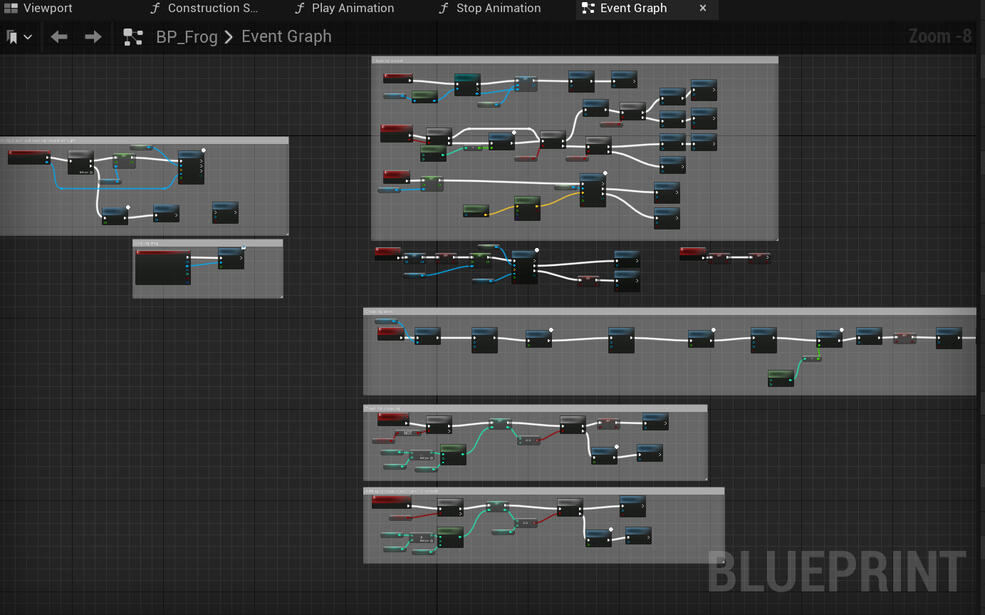Close the Event Graph tab with its X
985x615 pixels.
click(x=703, y=8)
